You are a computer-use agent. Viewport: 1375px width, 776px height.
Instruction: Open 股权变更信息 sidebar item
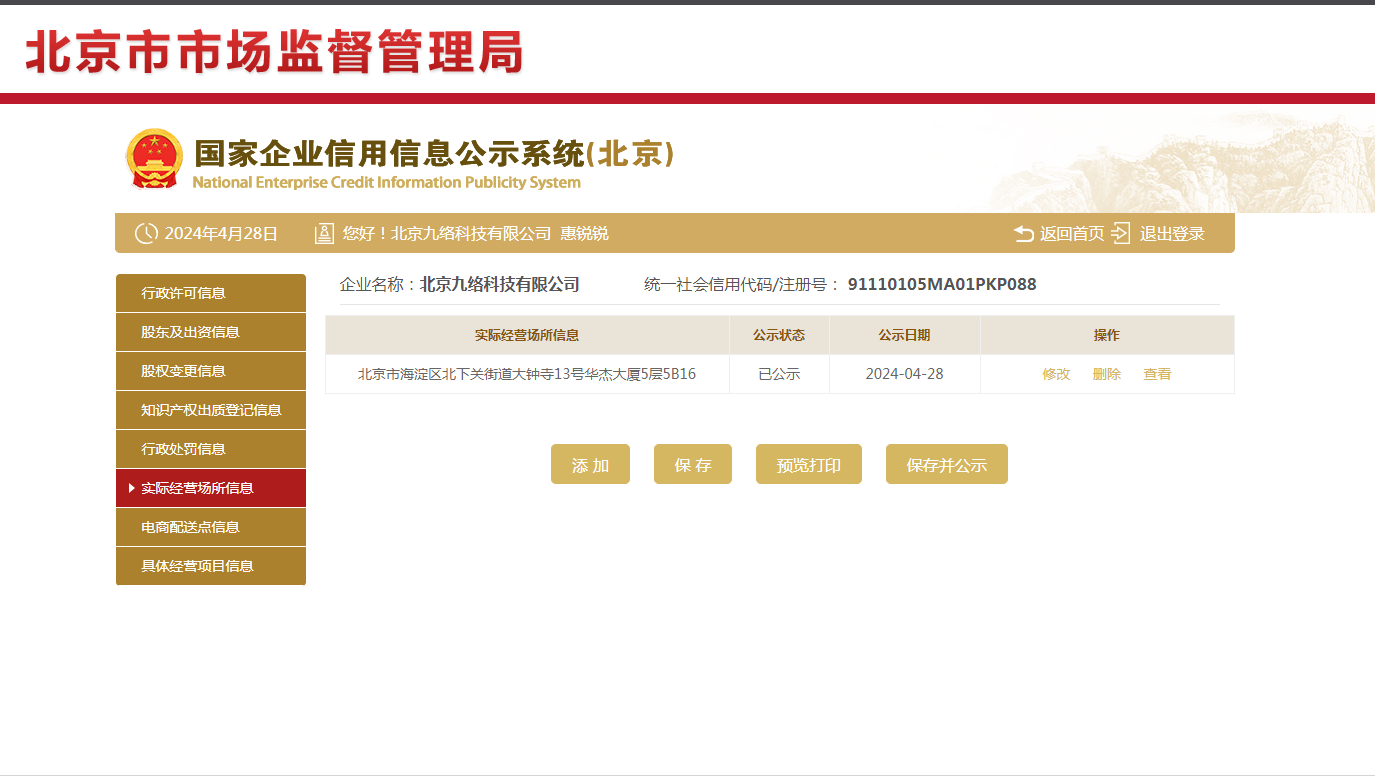pyautogui.click(x=211, y=371)
